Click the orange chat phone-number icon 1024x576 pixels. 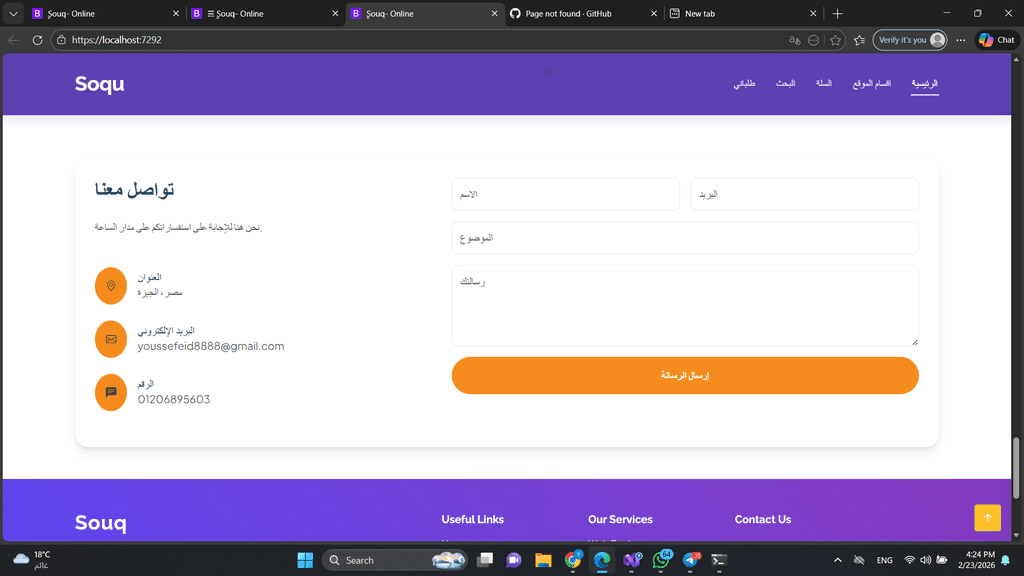pyautogui.click(x=110, y=392)
